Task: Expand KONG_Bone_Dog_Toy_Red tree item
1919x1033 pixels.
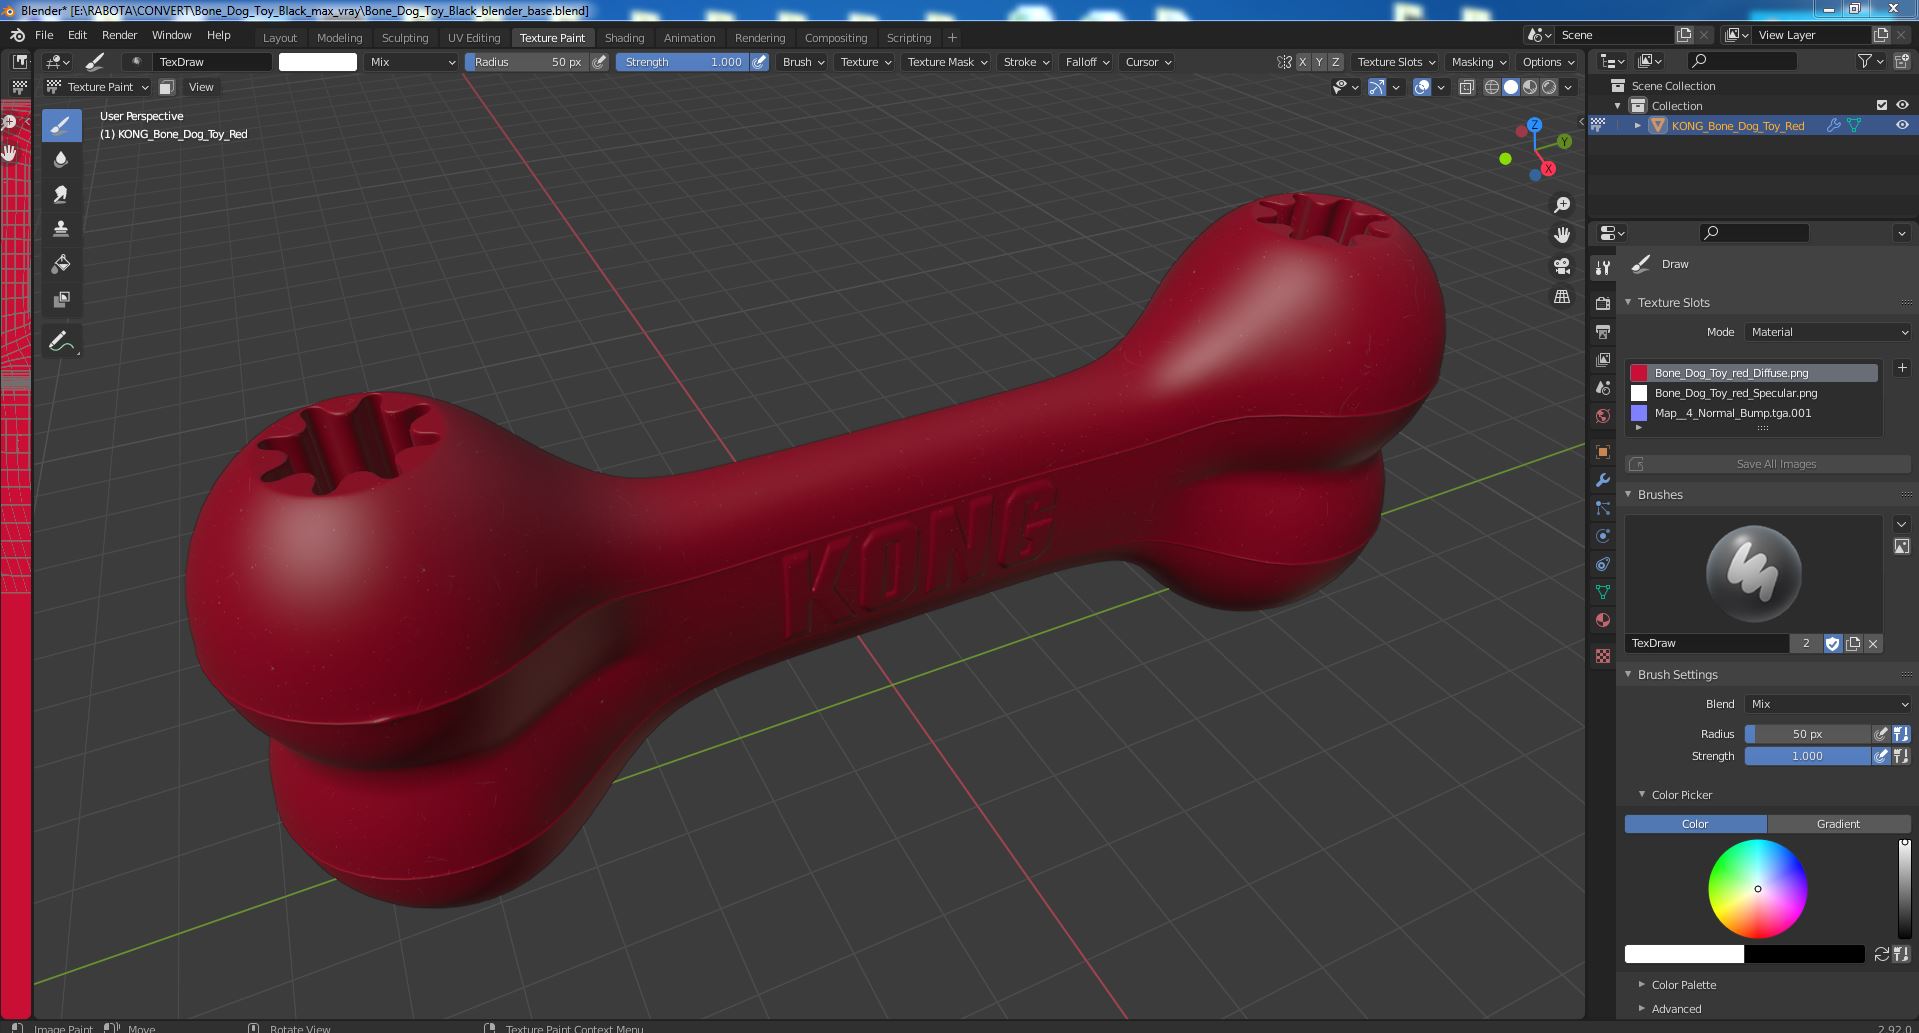Action: pos(1637,125)
